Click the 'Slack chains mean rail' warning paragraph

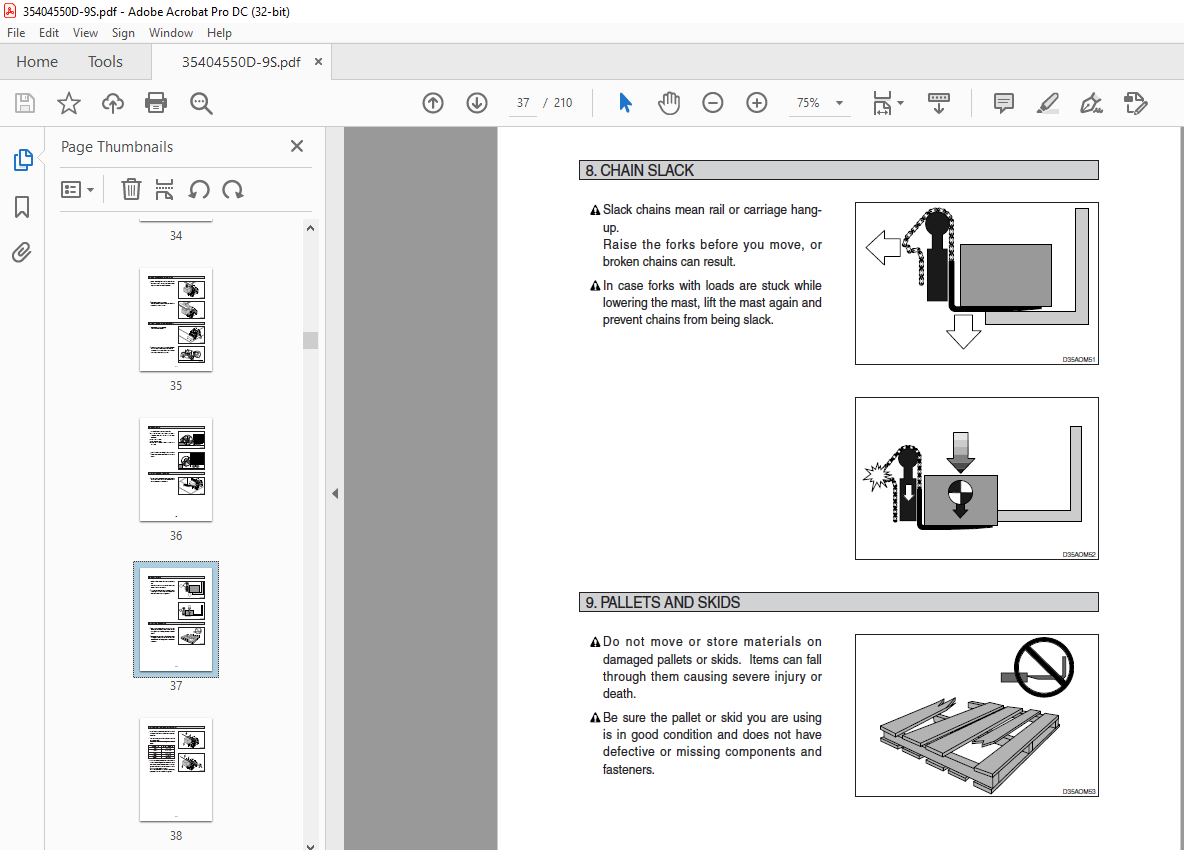tap(707, 236)
